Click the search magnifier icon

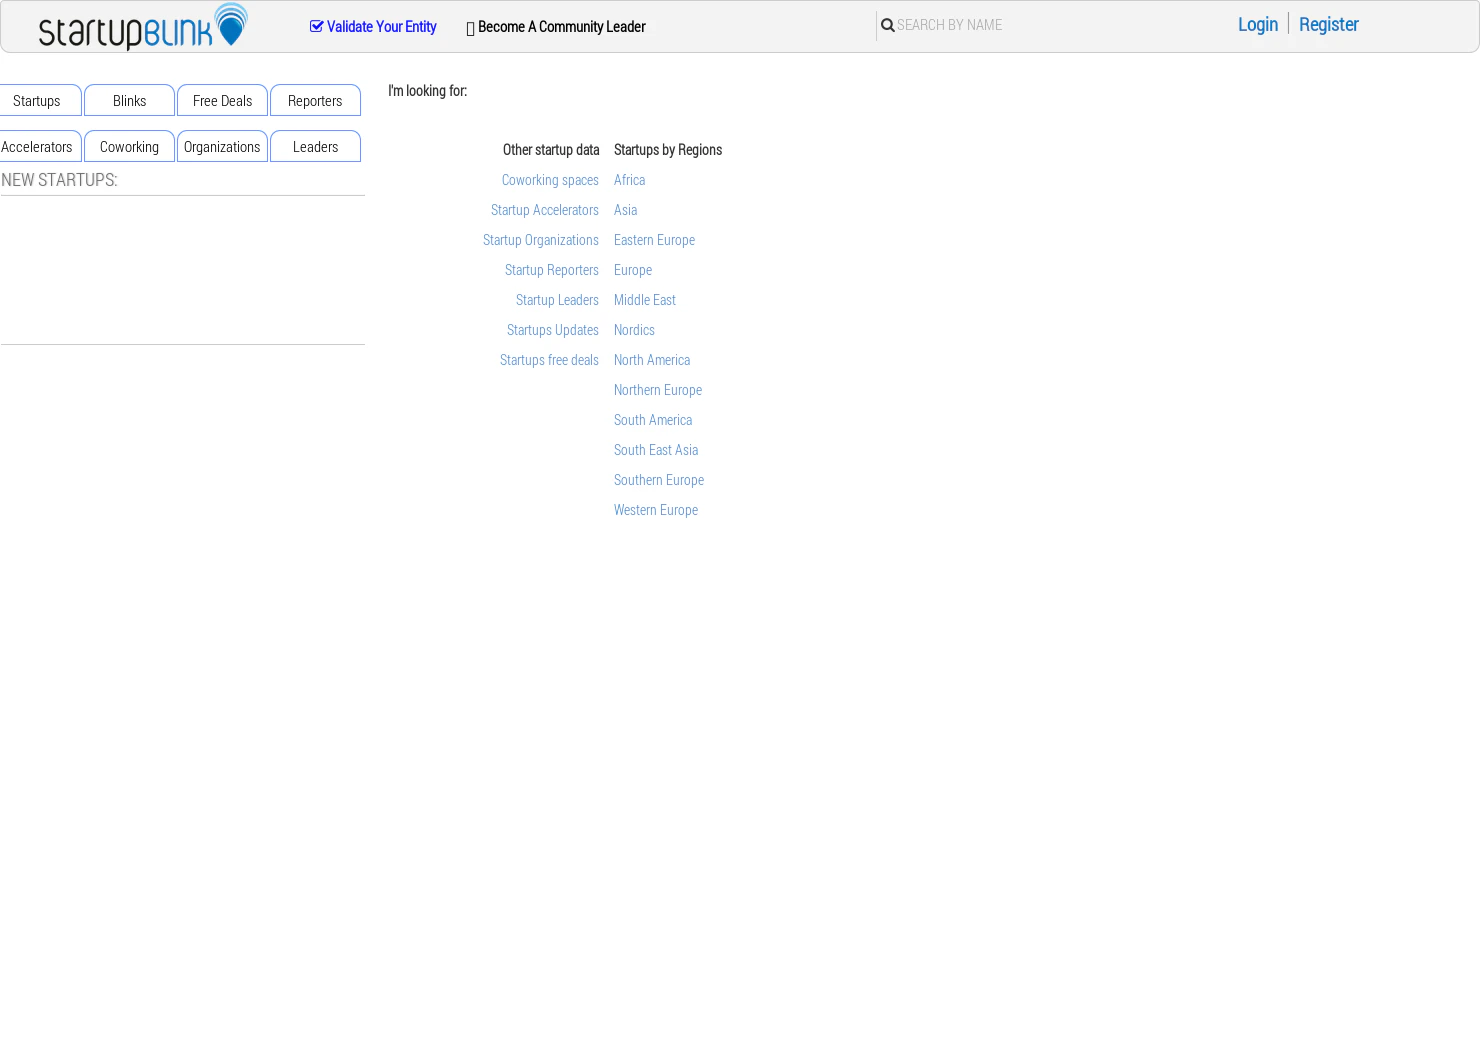click(887, 26)
